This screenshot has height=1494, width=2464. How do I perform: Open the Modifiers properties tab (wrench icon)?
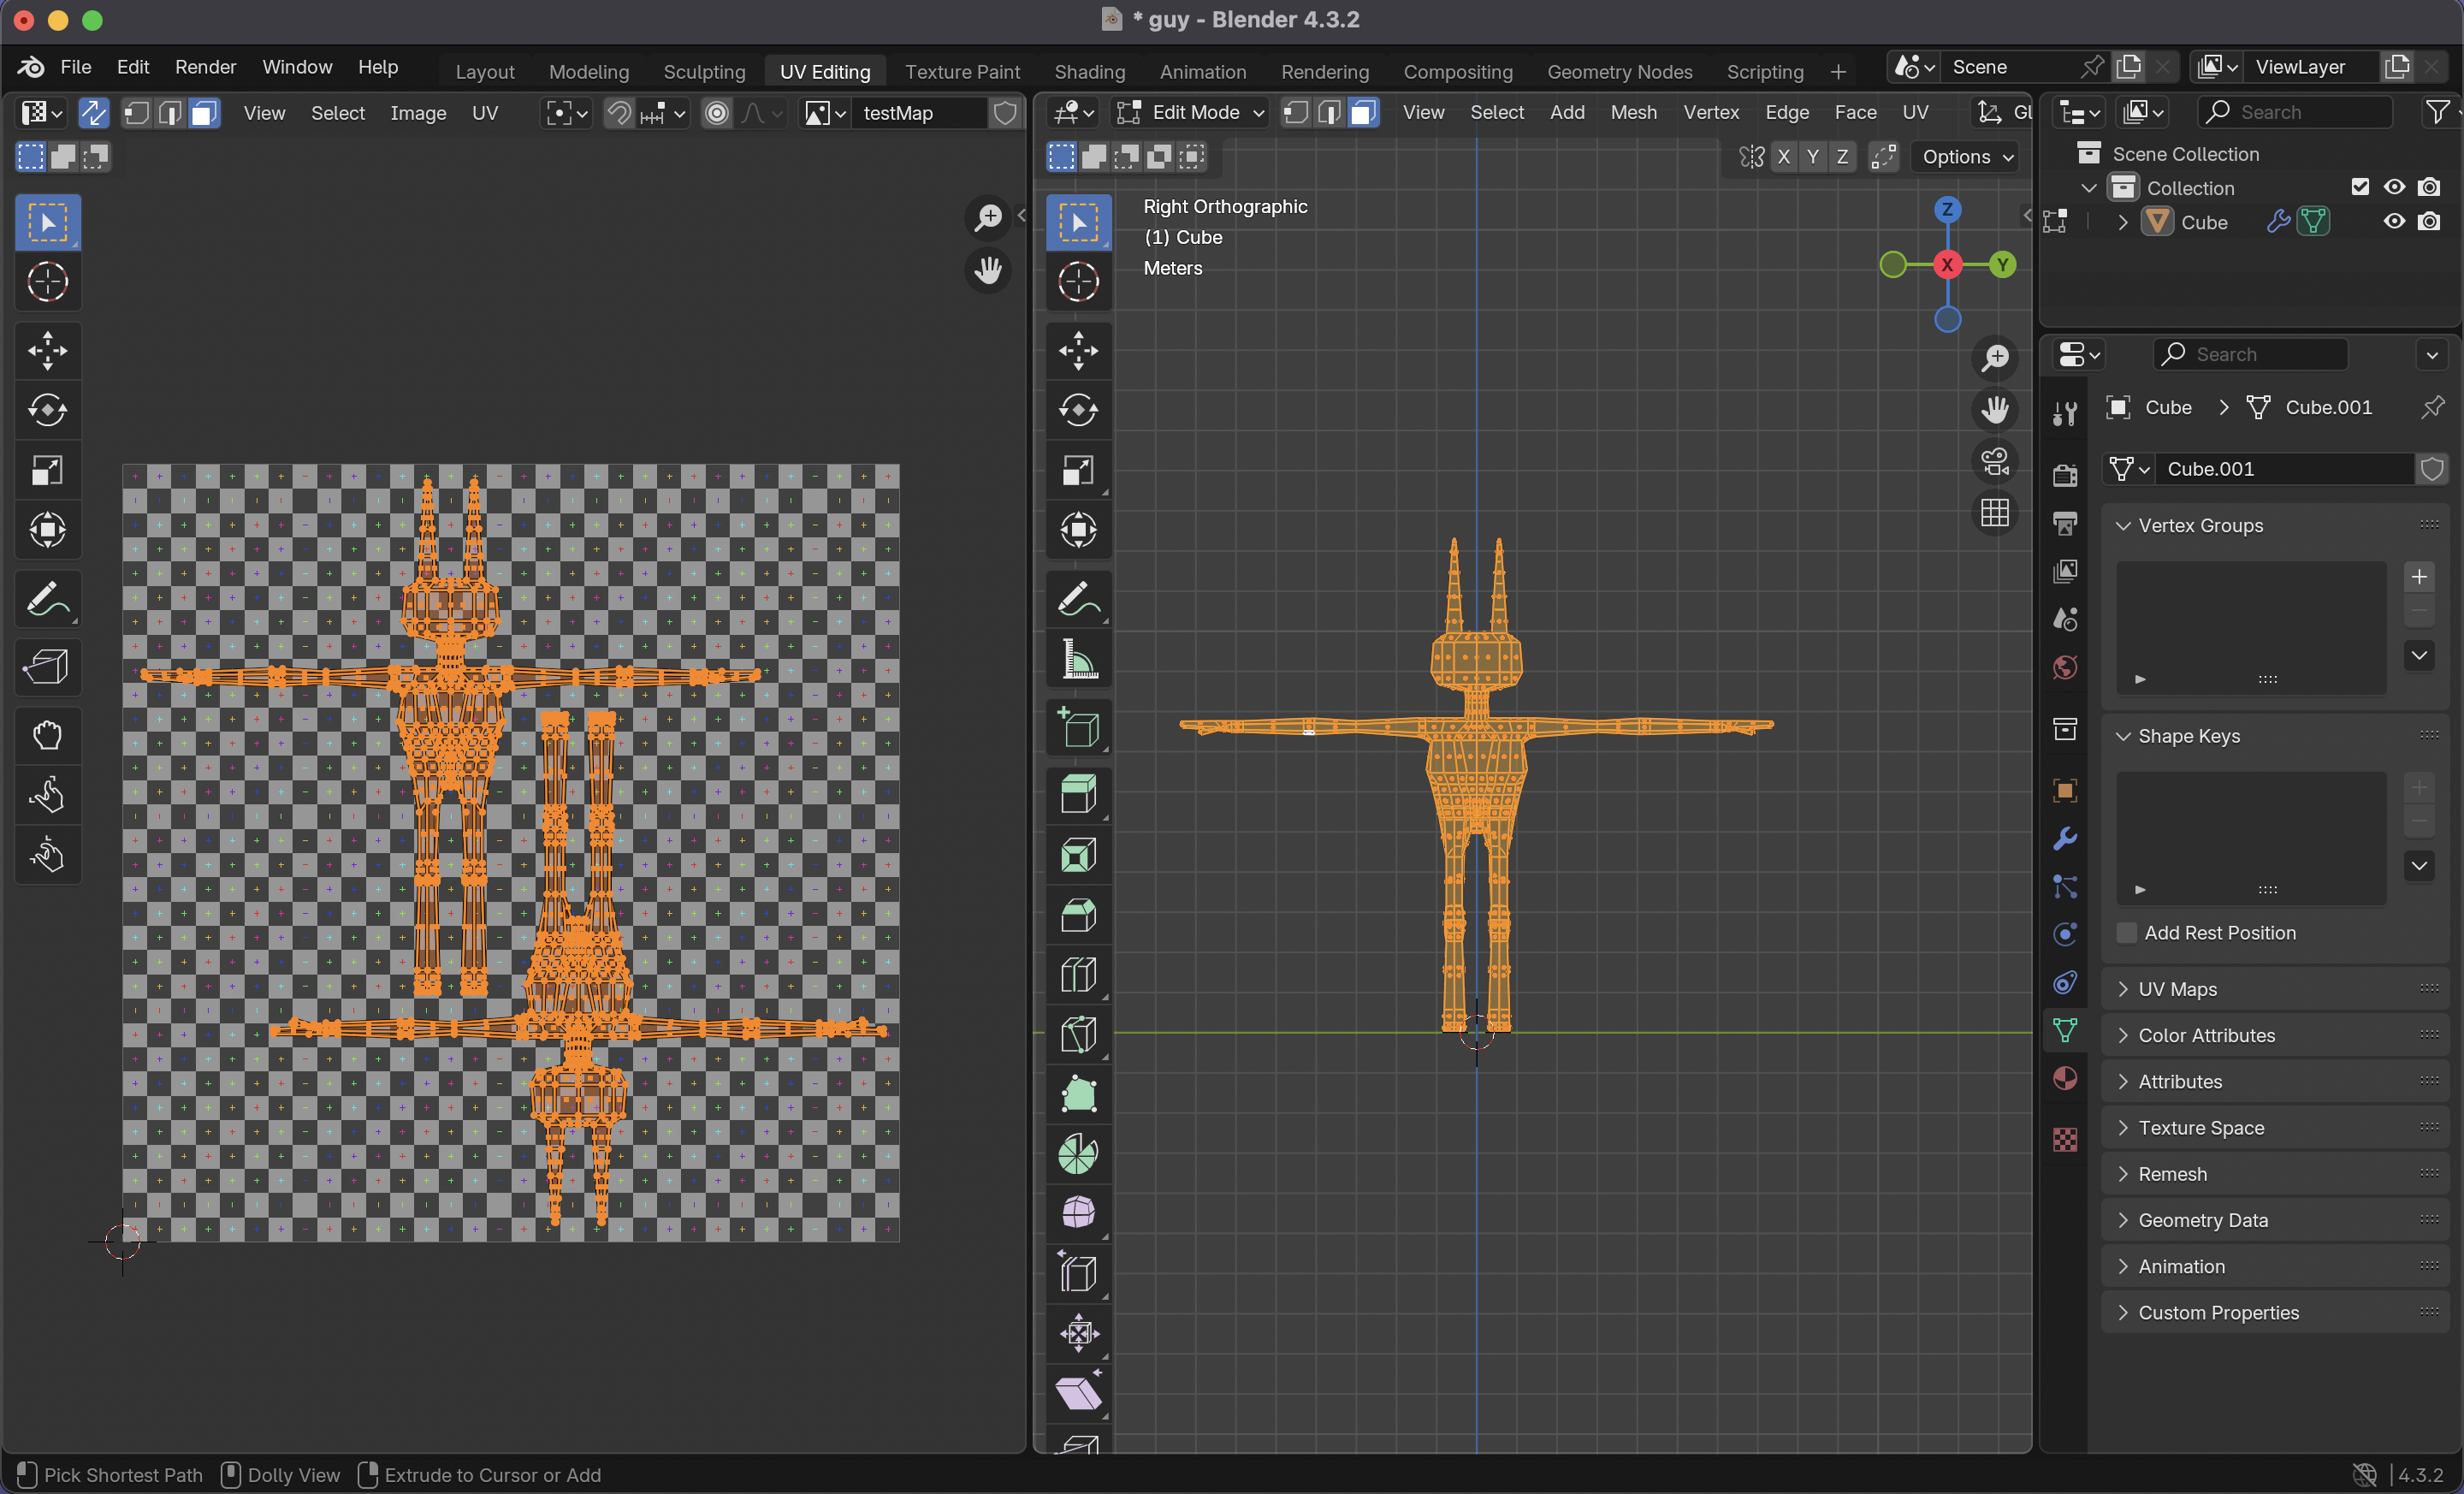[2065, 838]
